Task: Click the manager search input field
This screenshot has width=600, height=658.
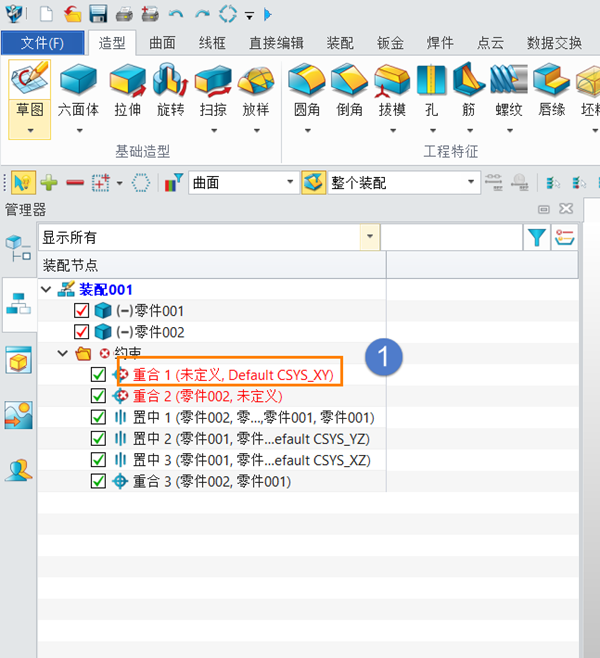Action: 451,238
